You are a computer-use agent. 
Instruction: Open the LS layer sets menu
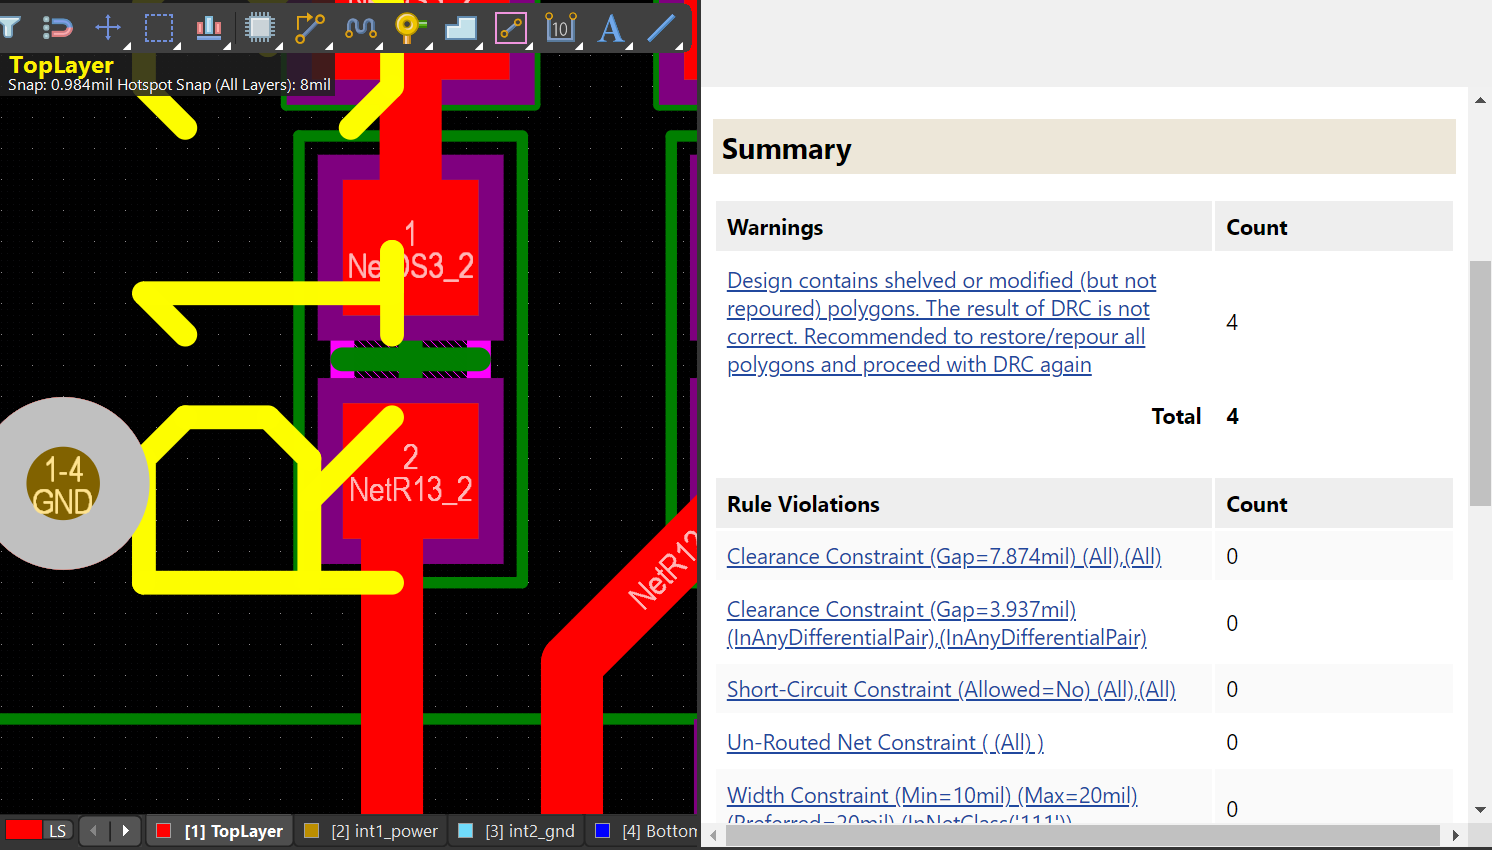(x=58, y=831)
